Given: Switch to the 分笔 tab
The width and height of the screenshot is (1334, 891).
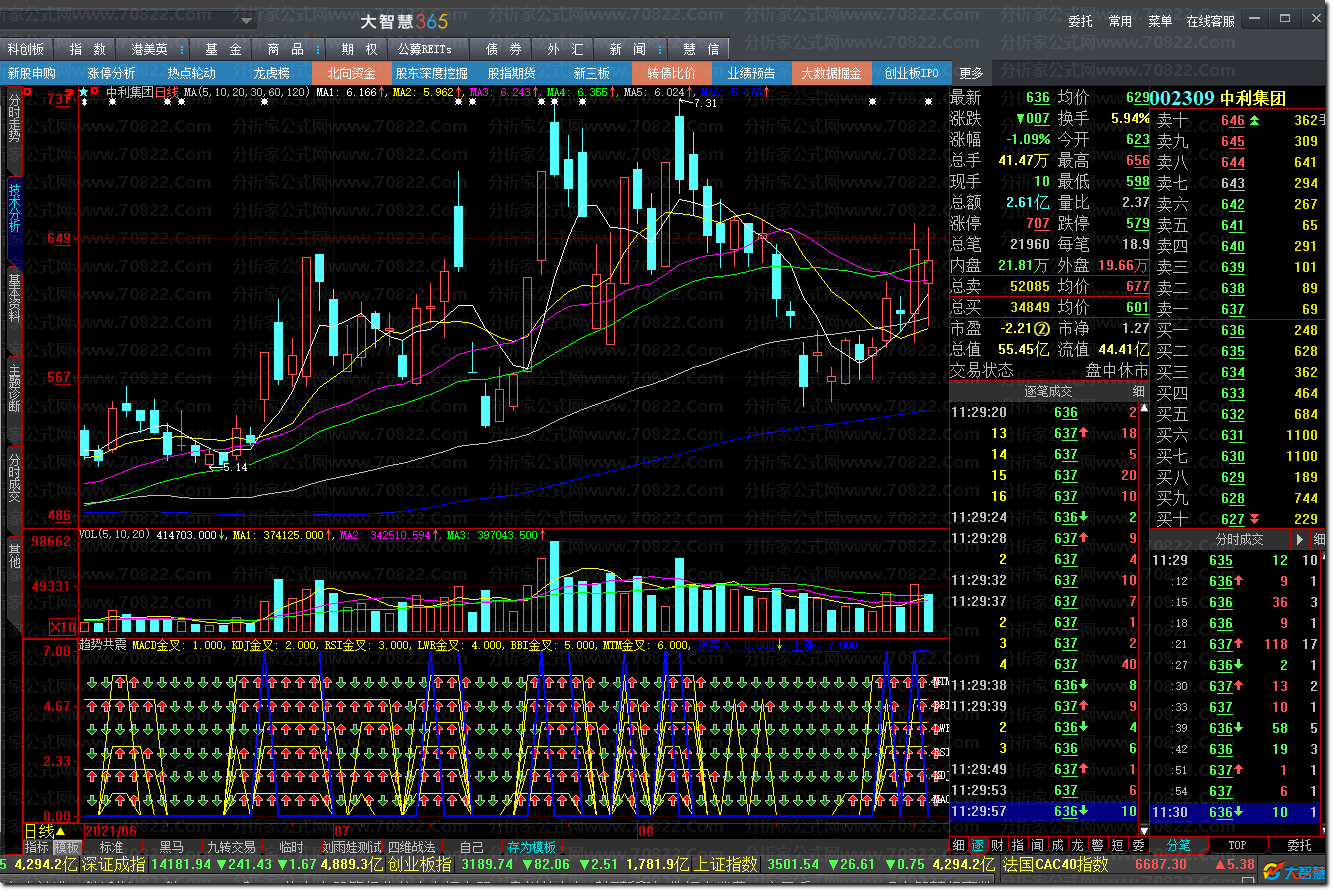Looking at the screenshot, I should click(1178, 845).
